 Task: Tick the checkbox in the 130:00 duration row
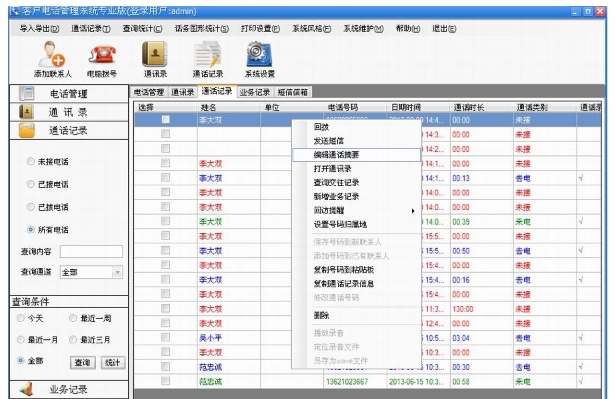166,309
